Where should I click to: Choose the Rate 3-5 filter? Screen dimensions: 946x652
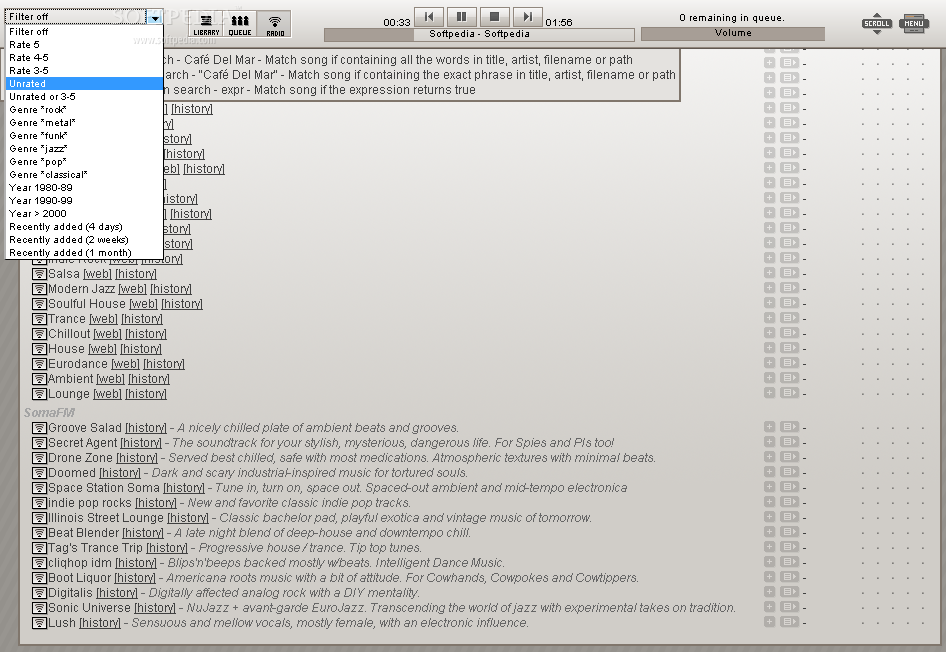click(84, 71)
